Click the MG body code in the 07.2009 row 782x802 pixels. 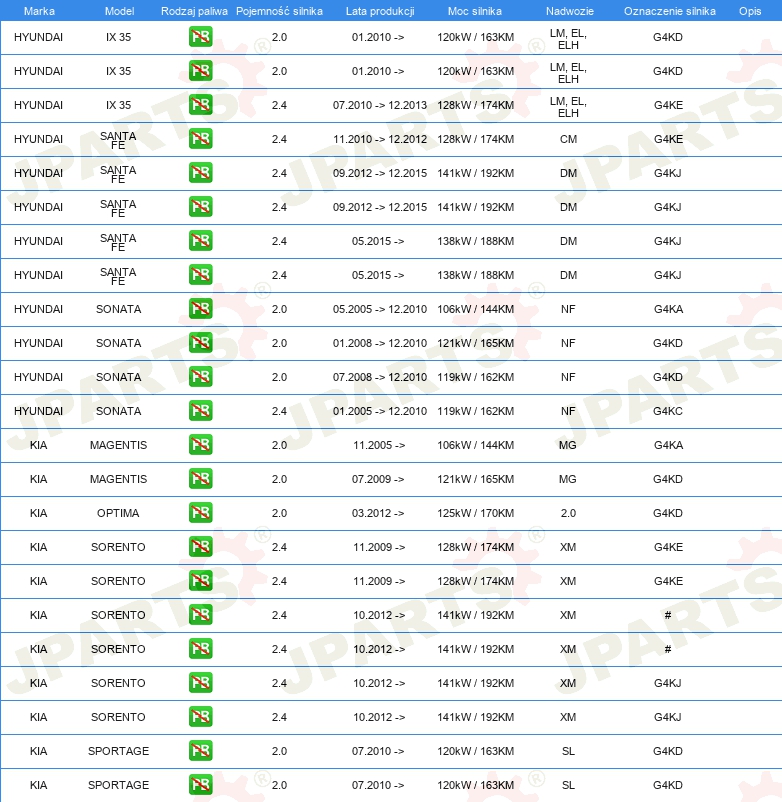click(568, 479)
